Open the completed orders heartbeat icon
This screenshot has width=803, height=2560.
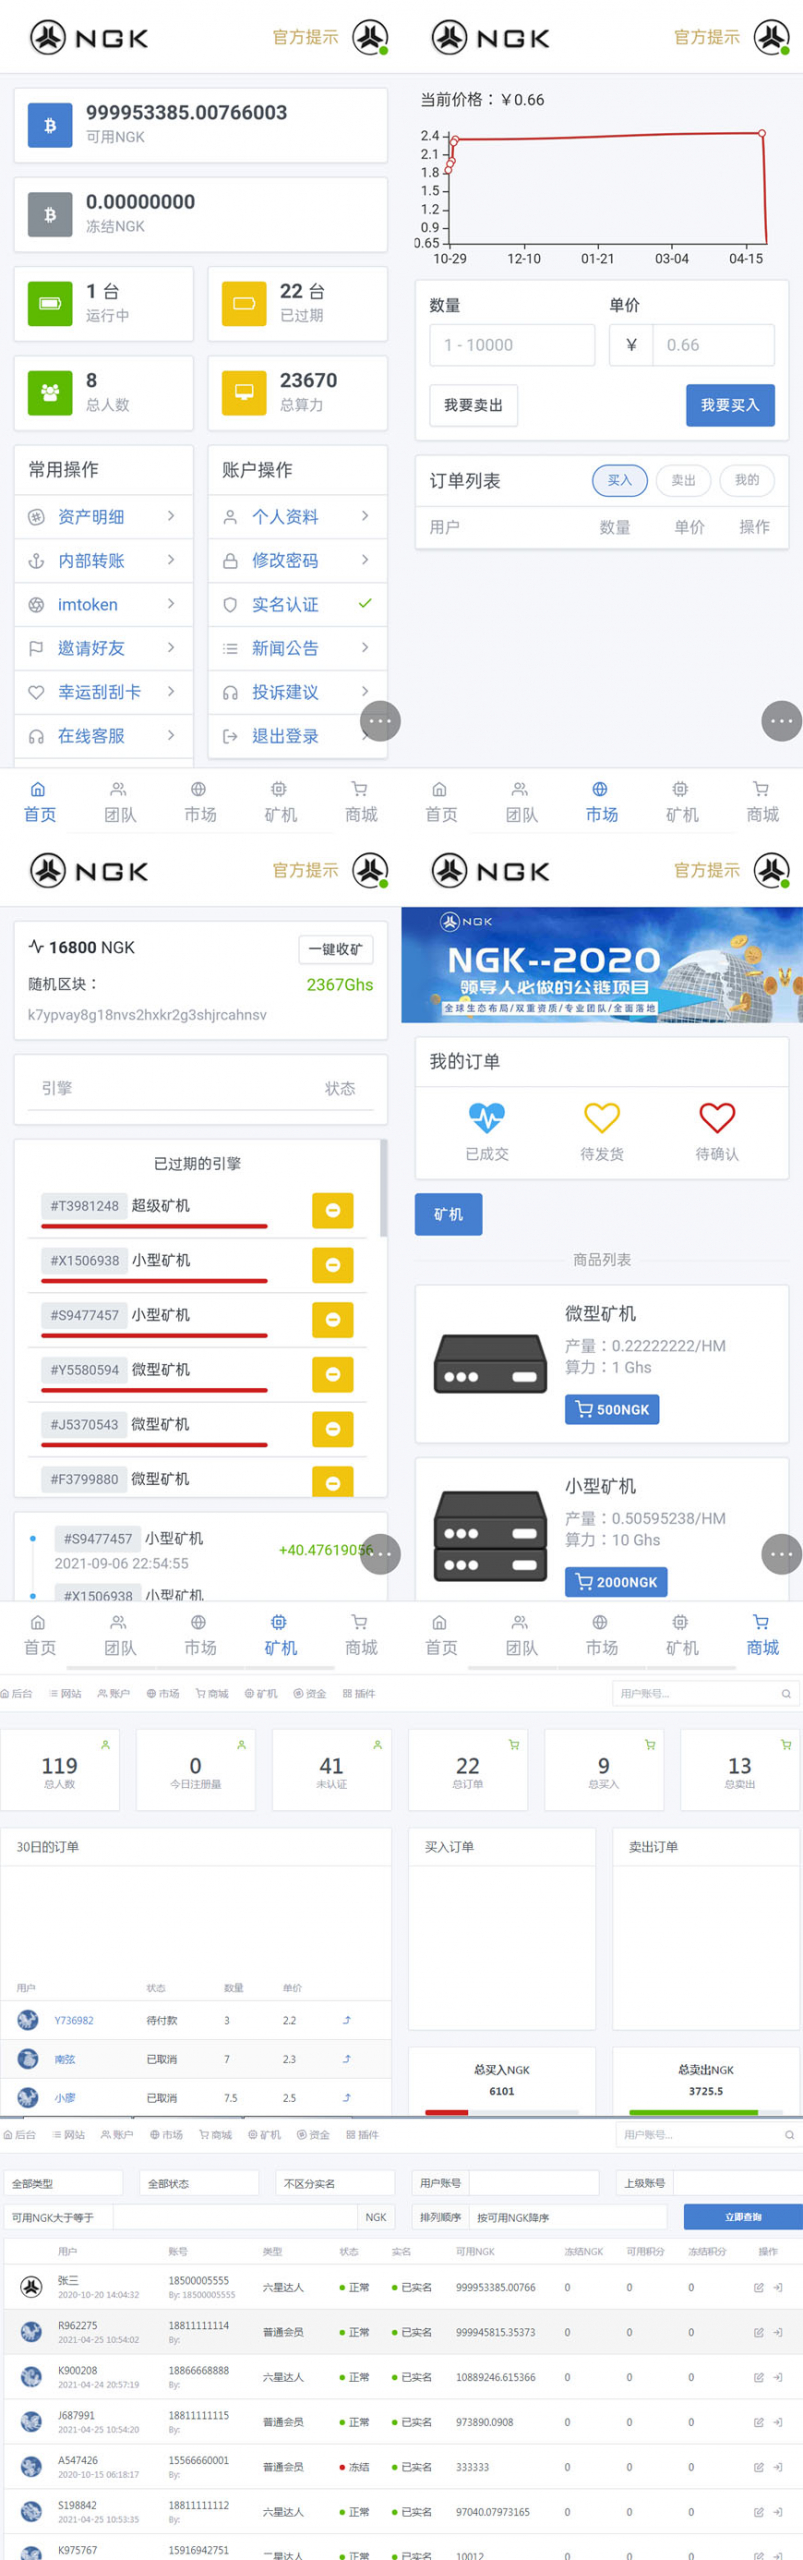(487, 1117)
